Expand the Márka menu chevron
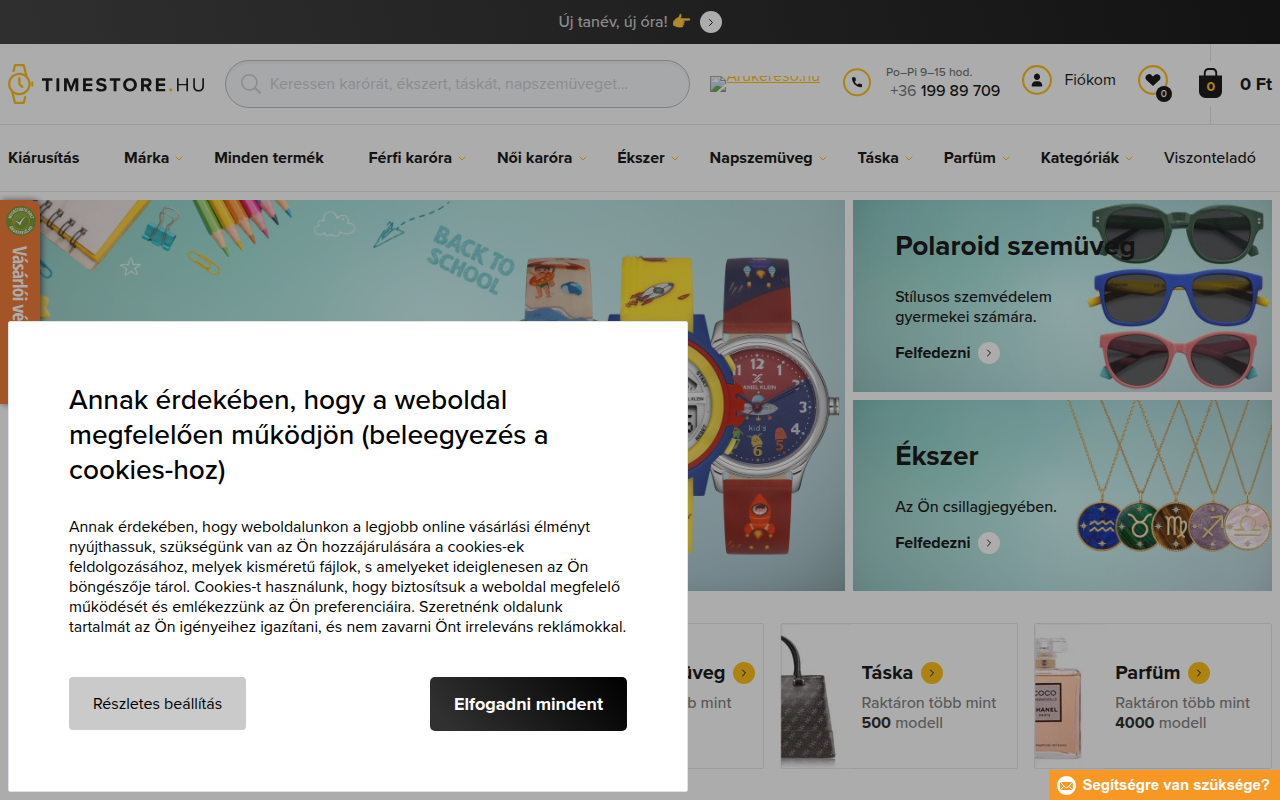The image size is (1280, 800). click(x=179, y=158)
